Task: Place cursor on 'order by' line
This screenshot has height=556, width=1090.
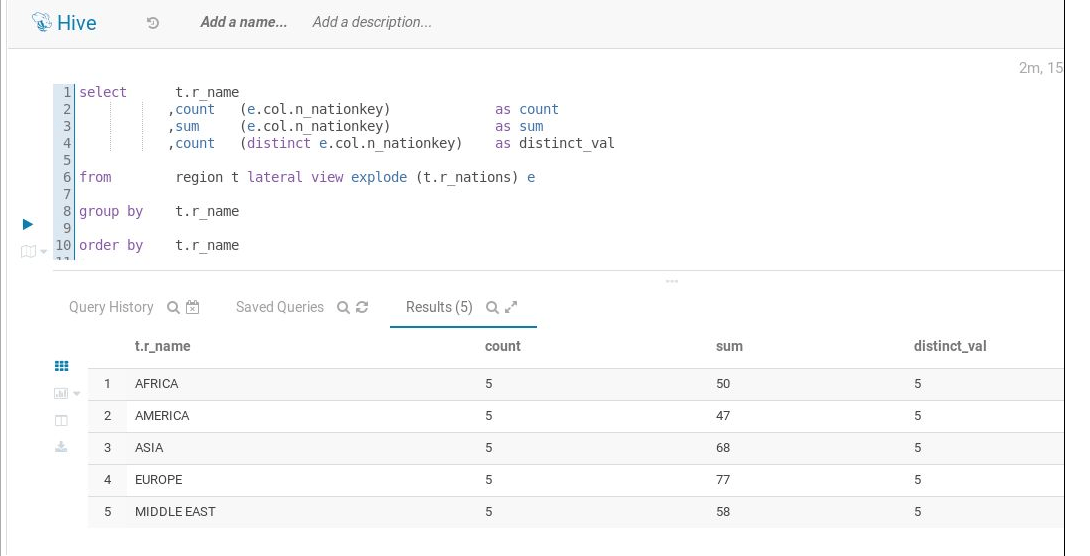Action: (x=159, y=245)
